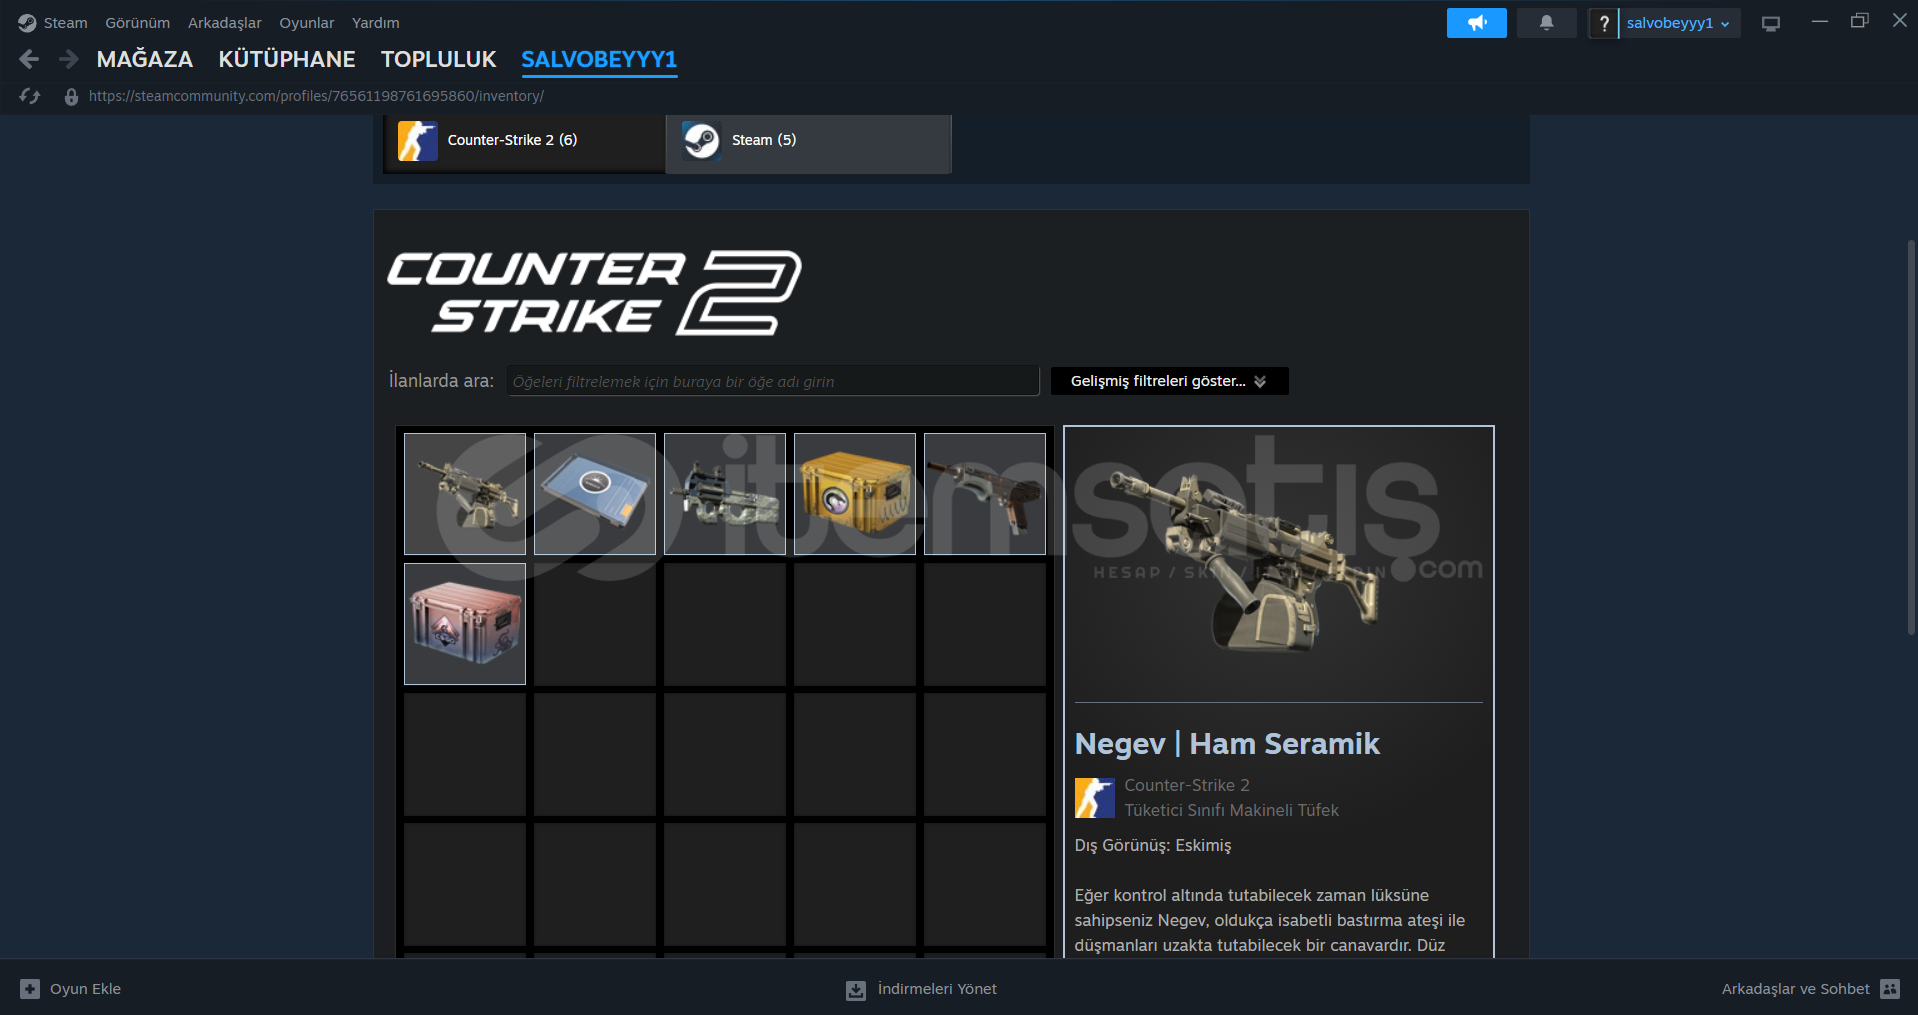Screen dimensions: 1918x1015
Task: Click the inventory URL address
Action: click(x=316, y=96)
